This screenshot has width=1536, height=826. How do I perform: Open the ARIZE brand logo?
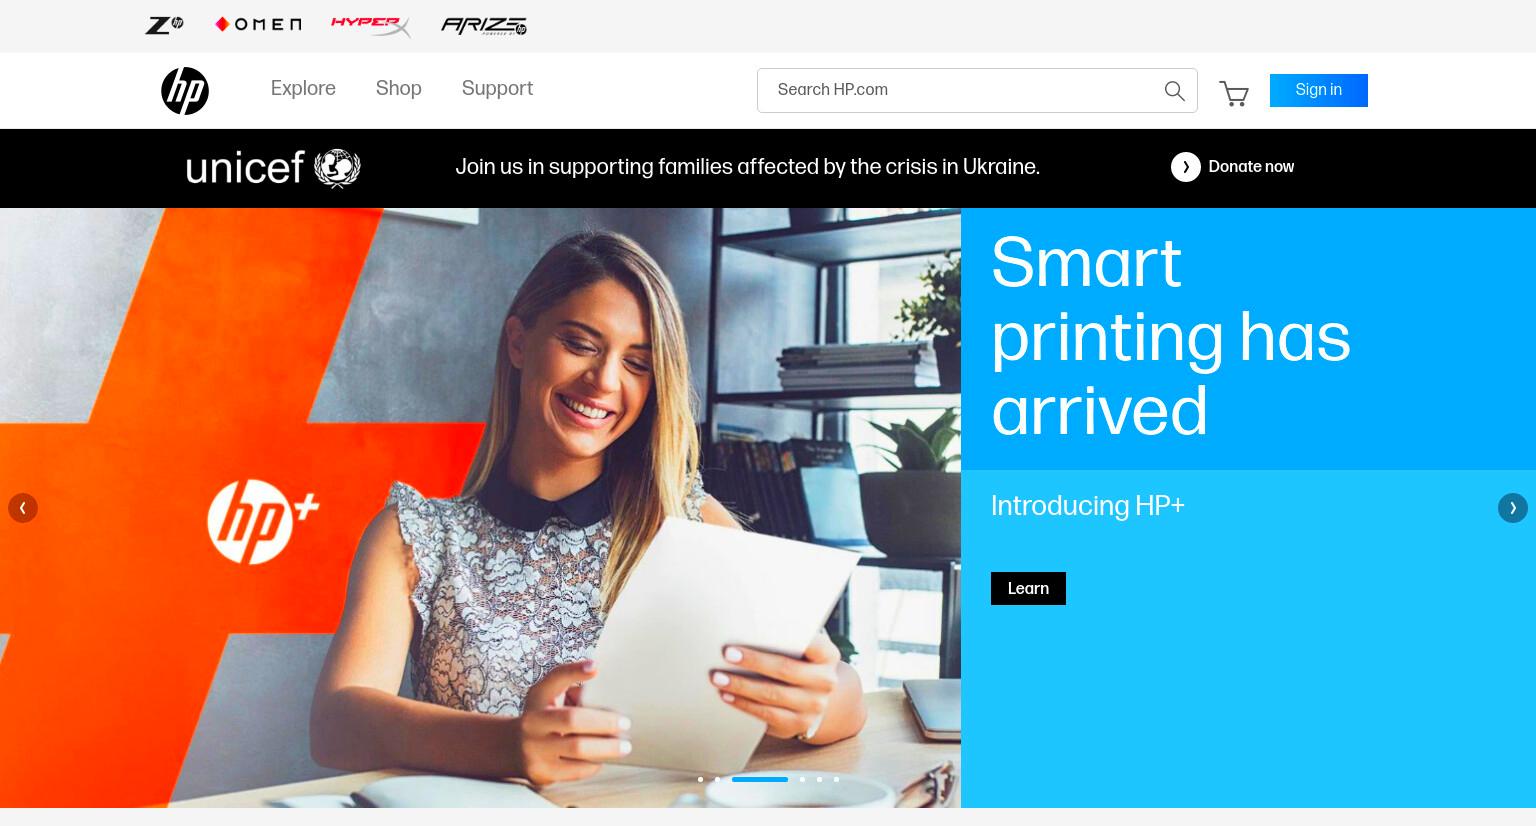coord(484,26)
